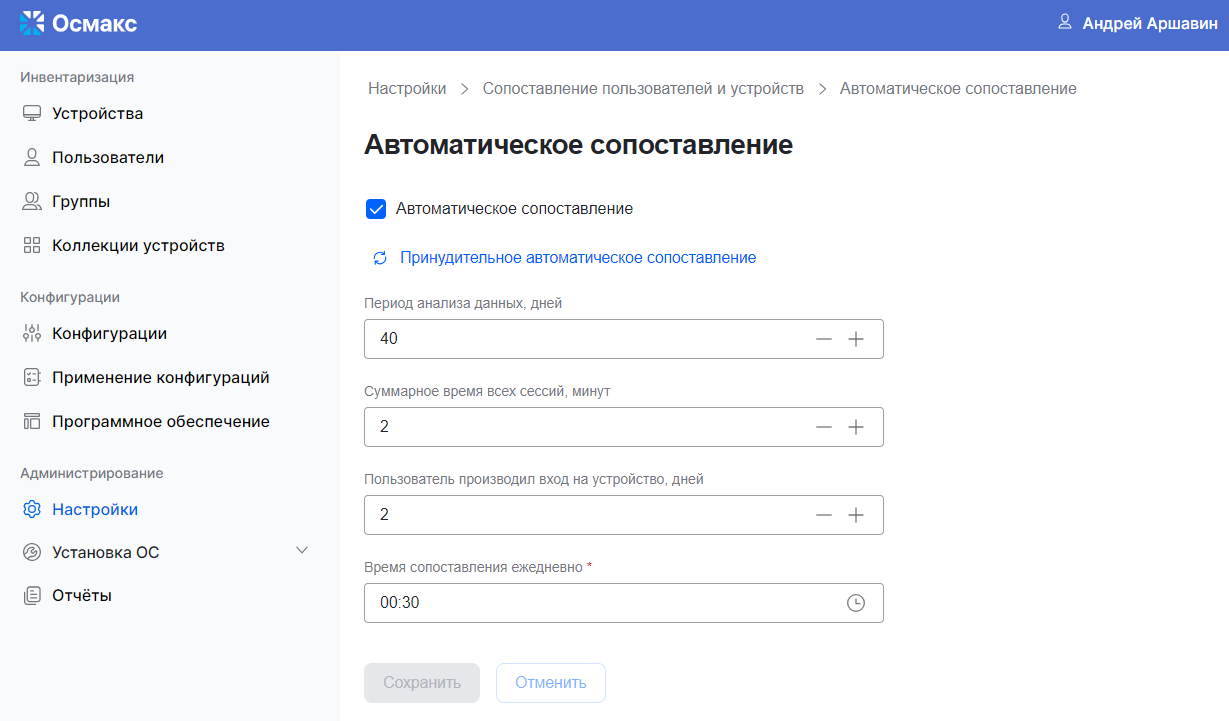Click the Конфигурации sliders icon
The height and width of the screenshot is (721, 1229).
tap(32, 334)
